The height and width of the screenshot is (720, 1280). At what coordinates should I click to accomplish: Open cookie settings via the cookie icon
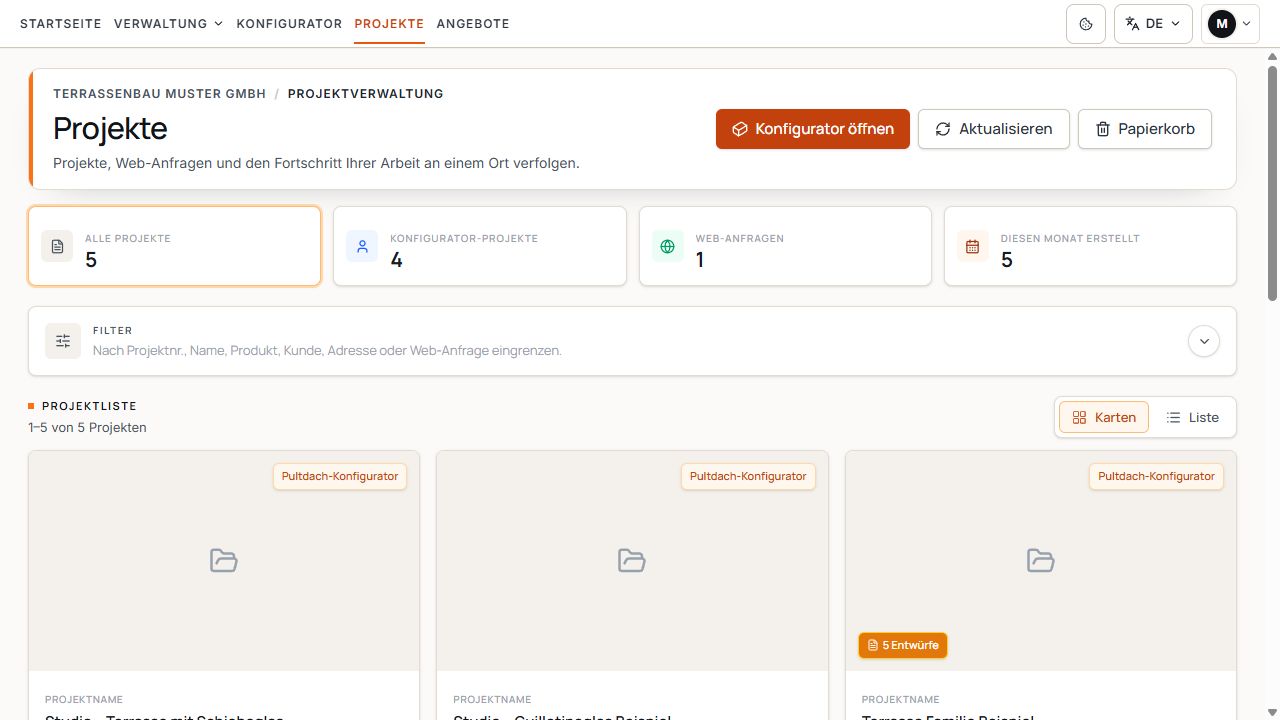[1086, 24]
